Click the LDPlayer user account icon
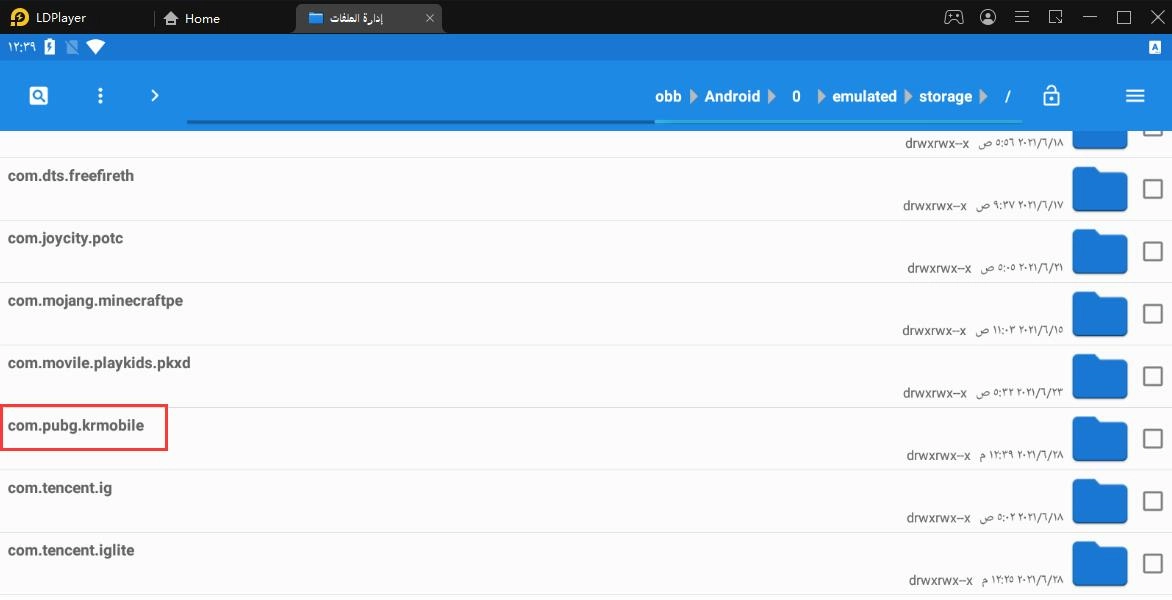The height and width of the screenshot is (600, 1172). [x=988, y=17]
